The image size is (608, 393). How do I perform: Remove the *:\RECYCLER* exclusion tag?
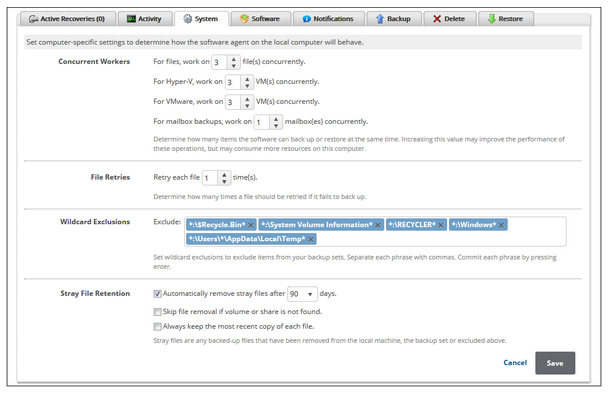point(441,225)
